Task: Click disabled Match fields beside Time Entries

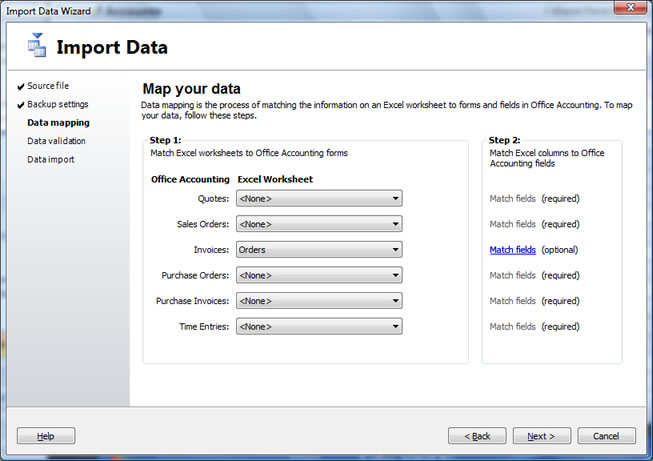Action: pos(513,326)
